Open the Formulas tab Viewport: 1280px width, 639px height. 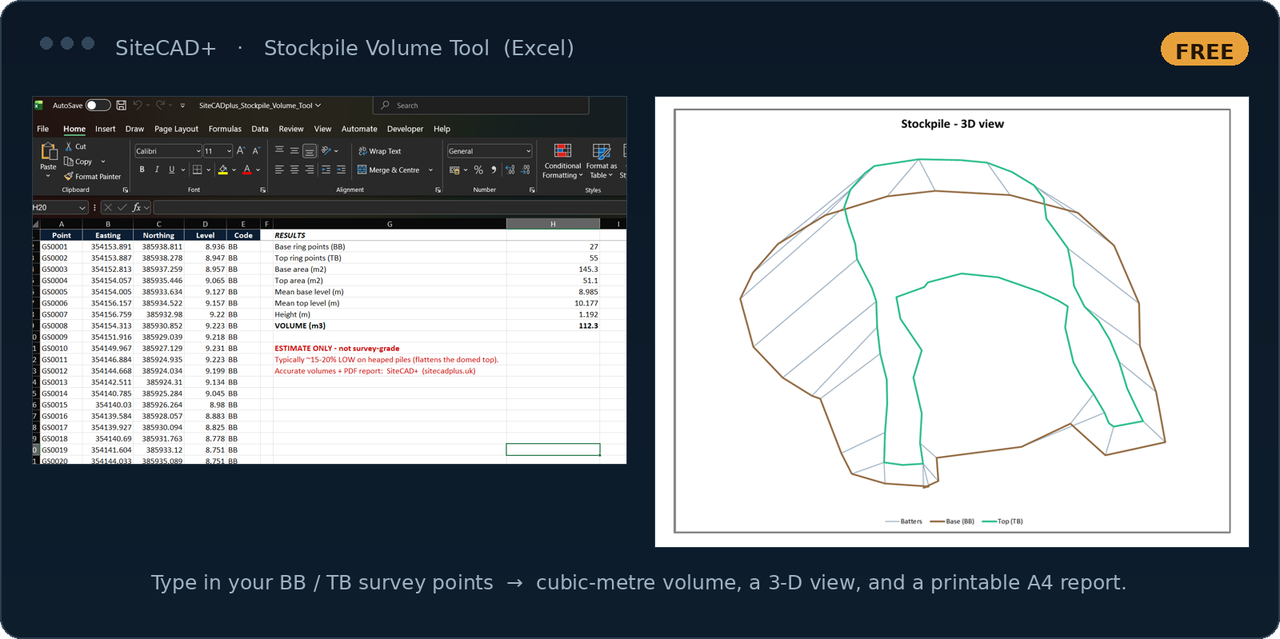(x=225, y=129)
